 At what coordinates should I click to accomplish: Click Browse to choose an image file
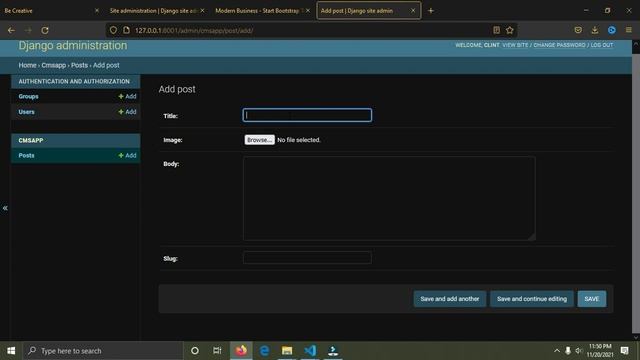259,140
